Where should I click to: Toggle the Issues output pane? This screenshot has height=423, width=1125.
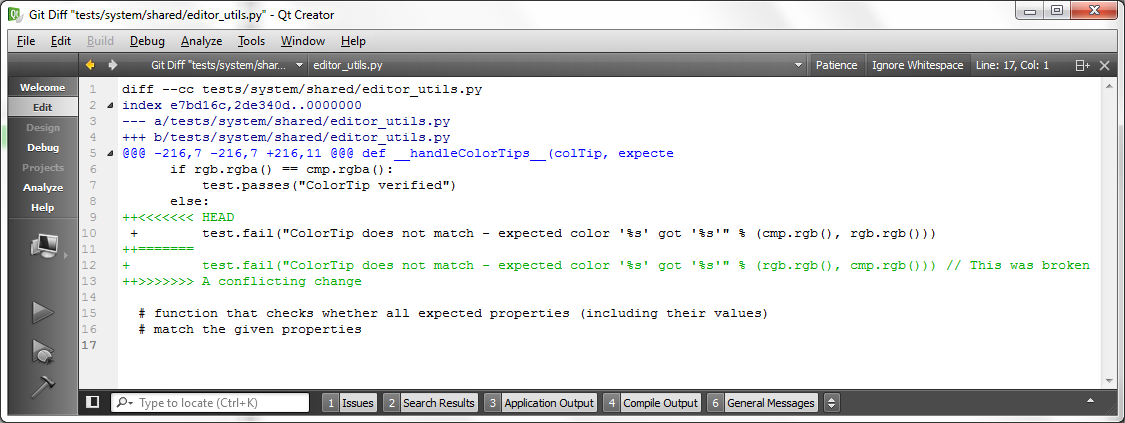[x=349, y=403]
